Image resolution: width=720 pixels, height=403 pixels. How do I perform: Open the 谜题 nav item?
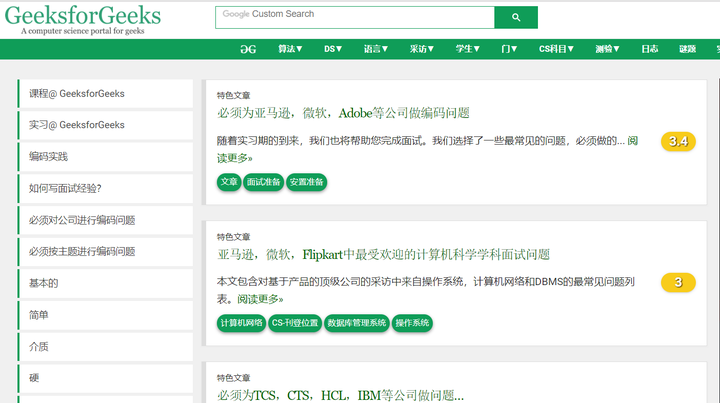[x=687, y=49]
